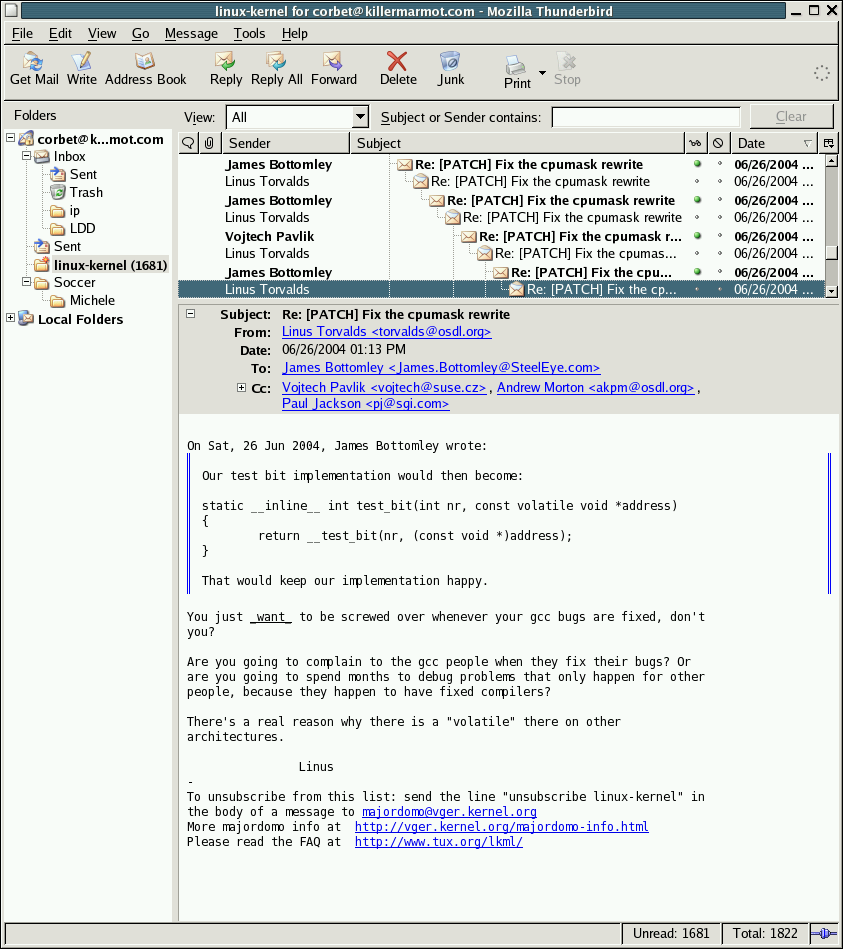
Task: Toggle threaded view in the message list header
Action: pyautogui.click(x=187, y=142)
